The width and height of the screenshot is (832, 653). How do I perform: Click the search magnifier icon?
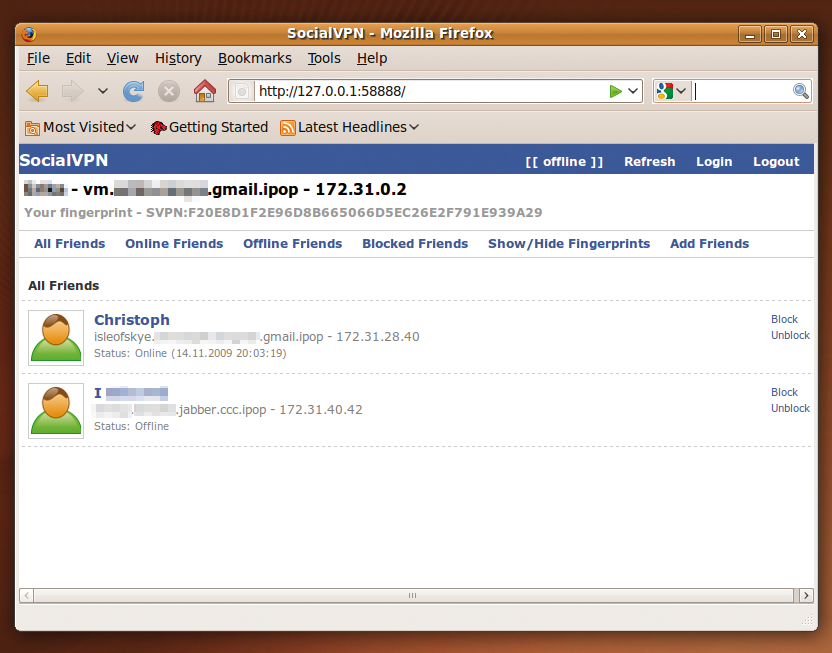pyautogui.click(x=801, y=91)
